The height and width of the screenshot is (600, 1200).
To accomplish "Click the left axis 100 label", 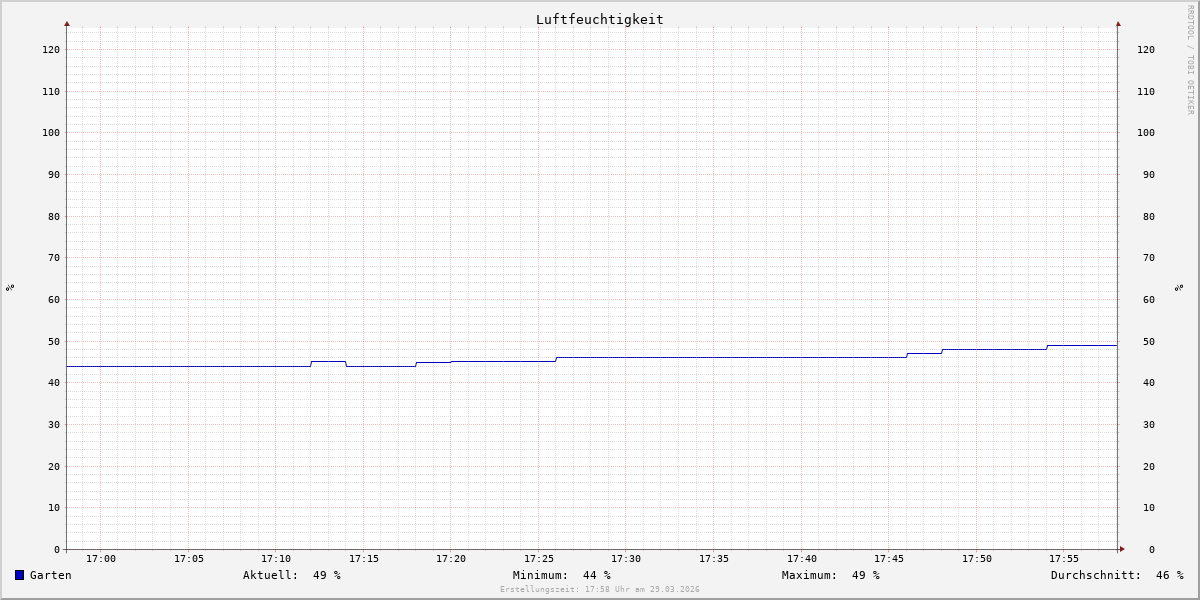I will [51, 133].
